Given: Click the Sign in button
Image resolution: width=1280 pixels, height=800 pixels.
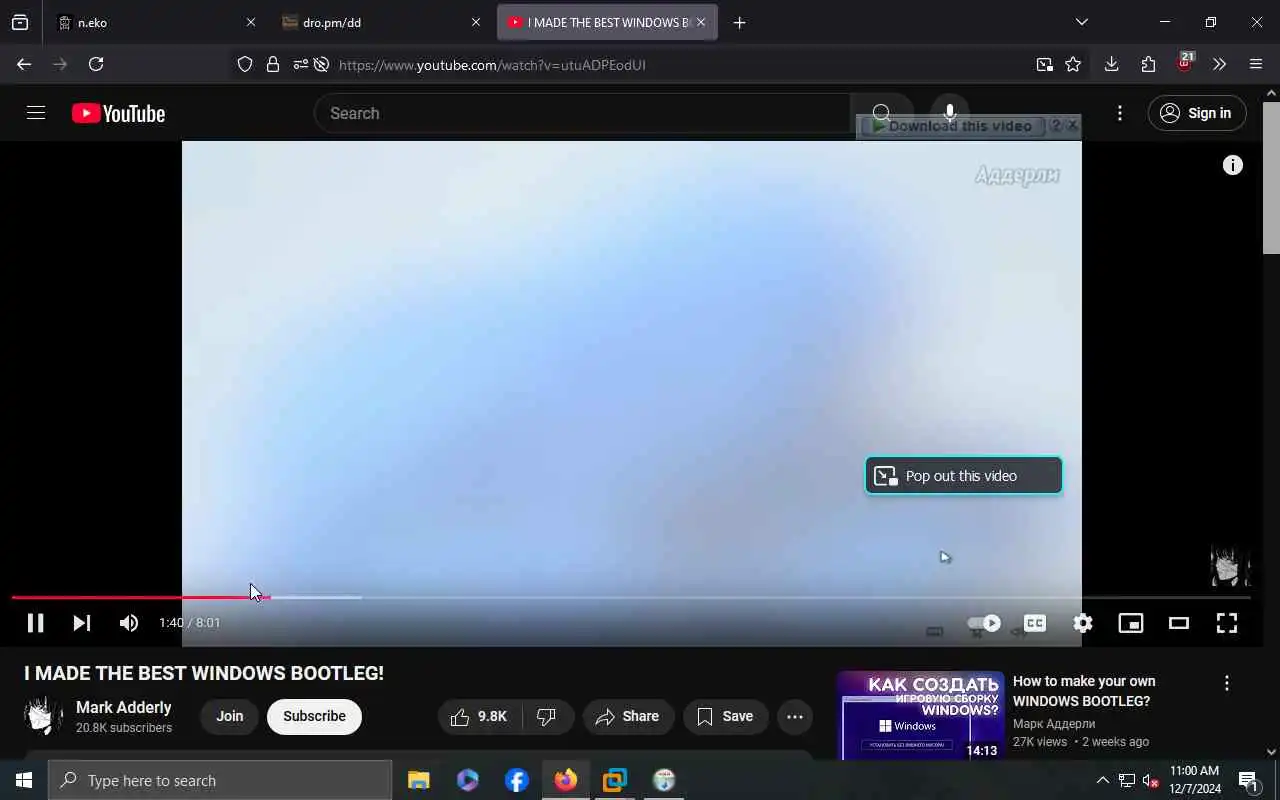Looking at the screenshot, I should coord(1197,113).
